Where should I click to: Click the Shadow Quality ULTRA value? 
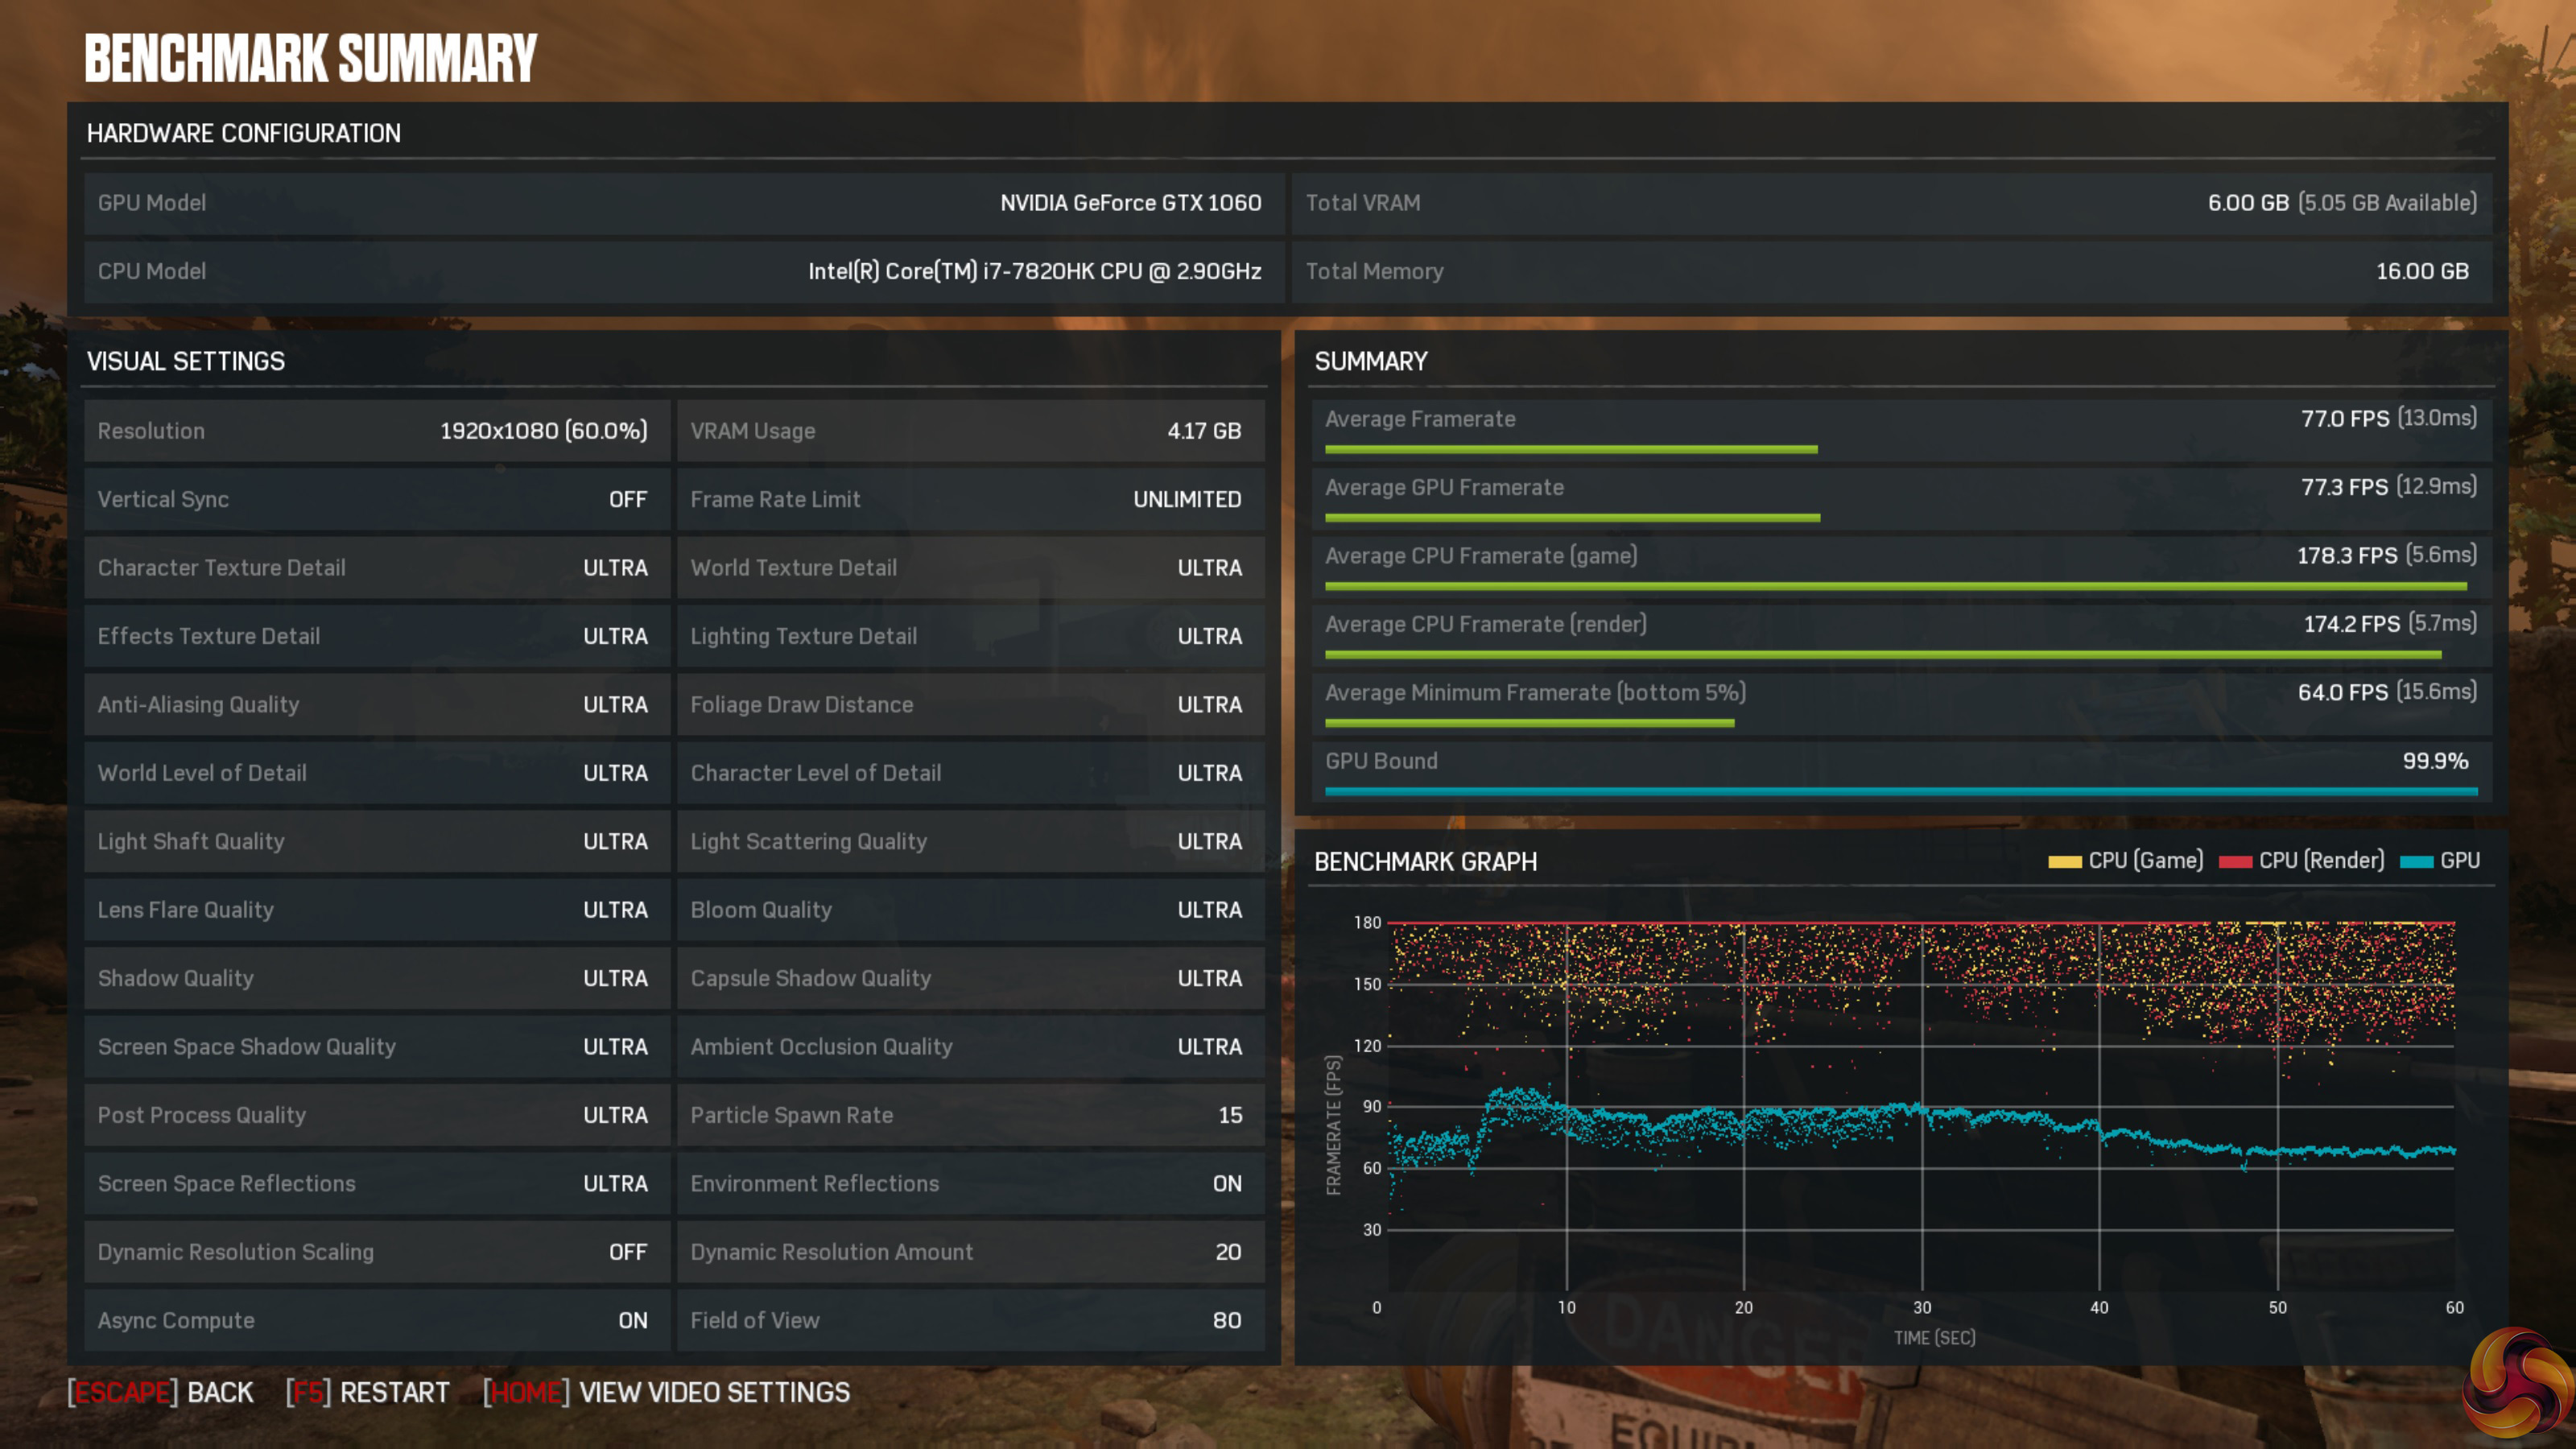click(x=615, y=978)
